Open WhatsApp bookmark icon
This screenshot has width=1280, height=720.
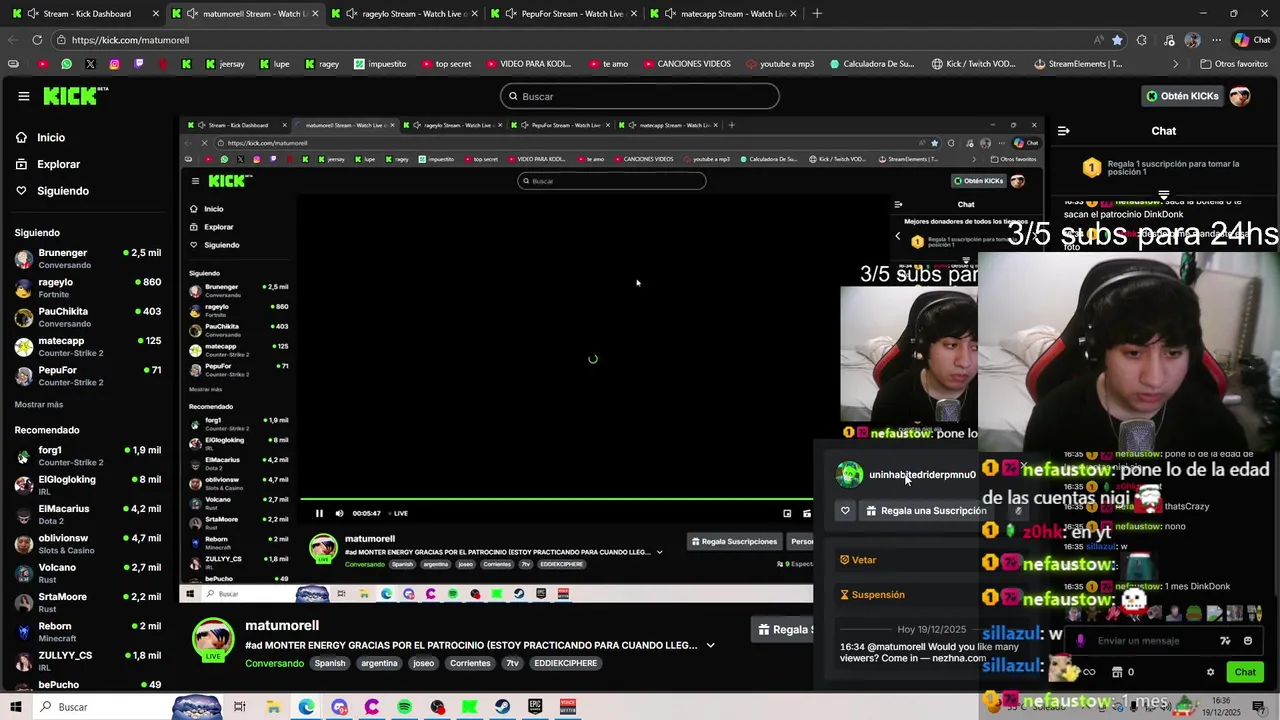(x=66, y=64)
